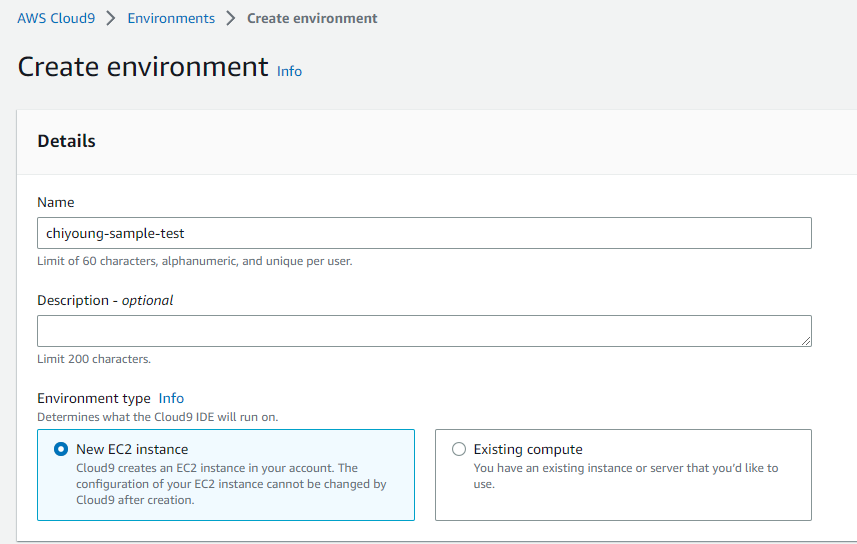Click the Description - optional label
The image size is (857, 544).
105,300
